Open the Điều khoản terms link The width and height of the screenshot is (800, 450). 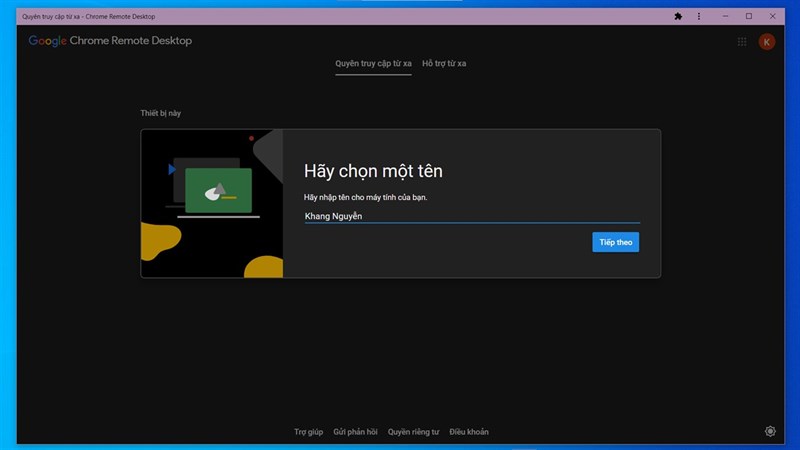[x=469, y=432]
